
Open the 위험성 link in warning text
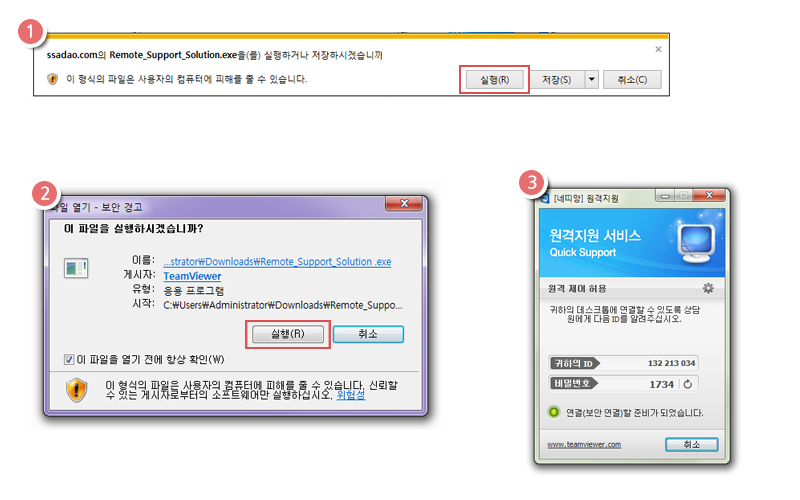tap(351, 395)
